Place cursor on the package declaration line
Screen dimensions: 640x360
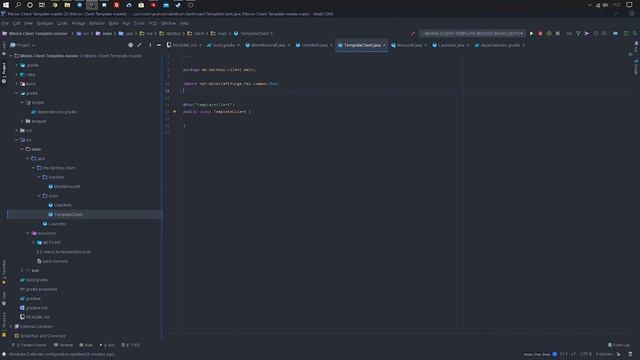click(x=219, y=70)
